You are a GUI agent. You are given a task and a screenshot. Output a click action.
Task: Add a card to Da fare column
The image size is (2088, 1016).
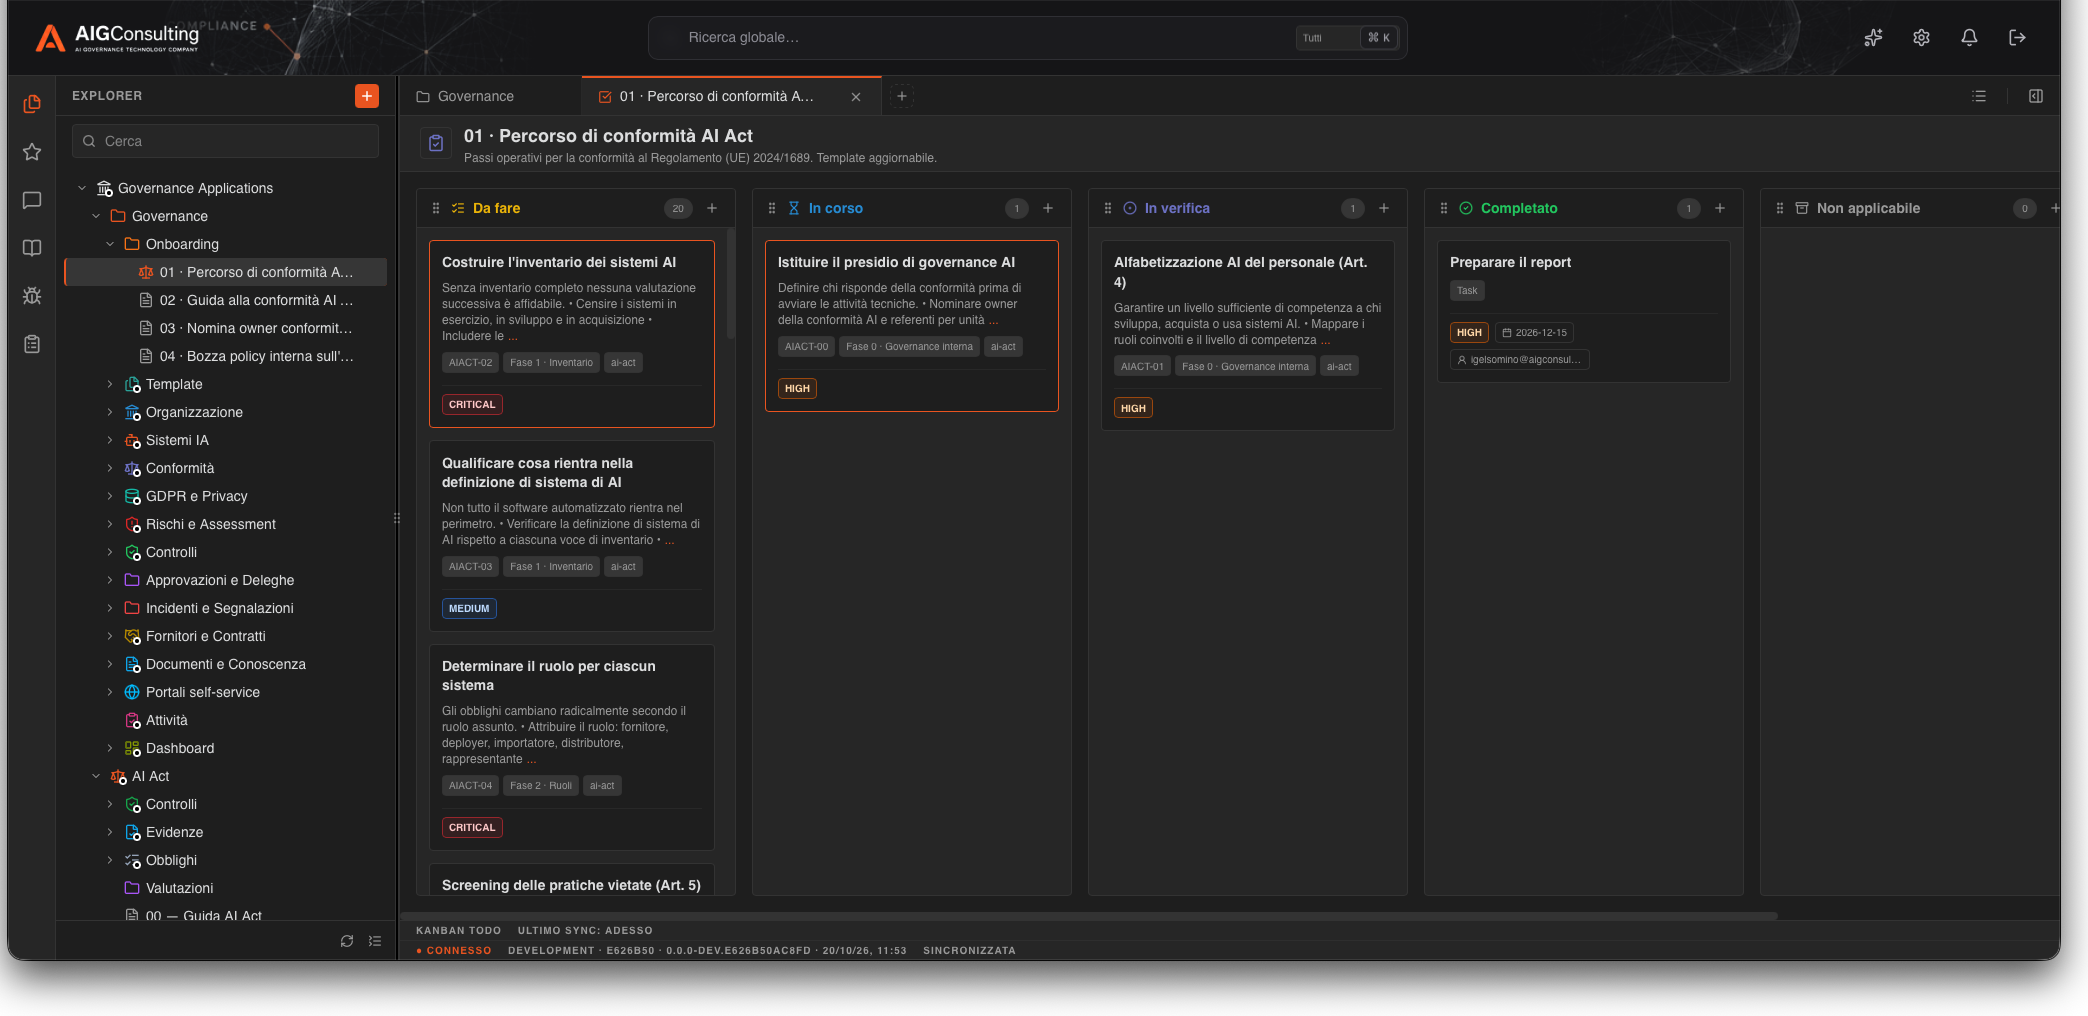point(712,208)
